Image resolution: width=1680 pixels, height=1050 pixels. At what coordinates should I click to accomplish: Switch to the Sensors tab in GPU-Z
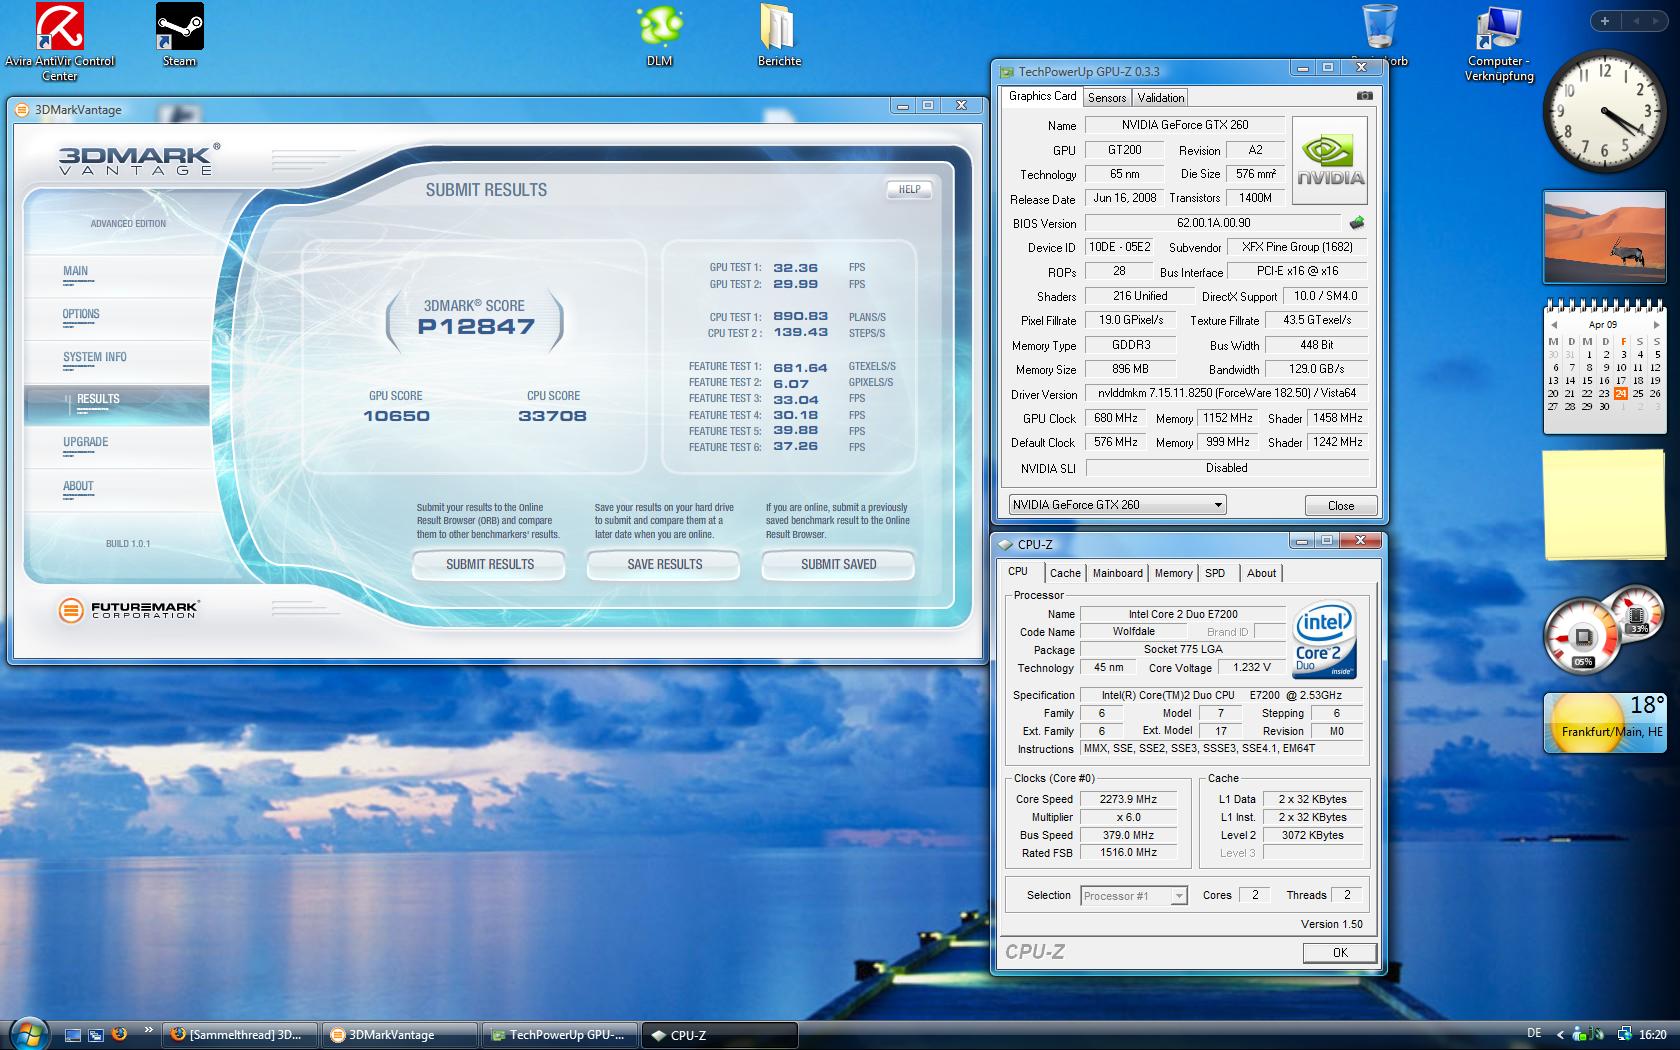1107,97
